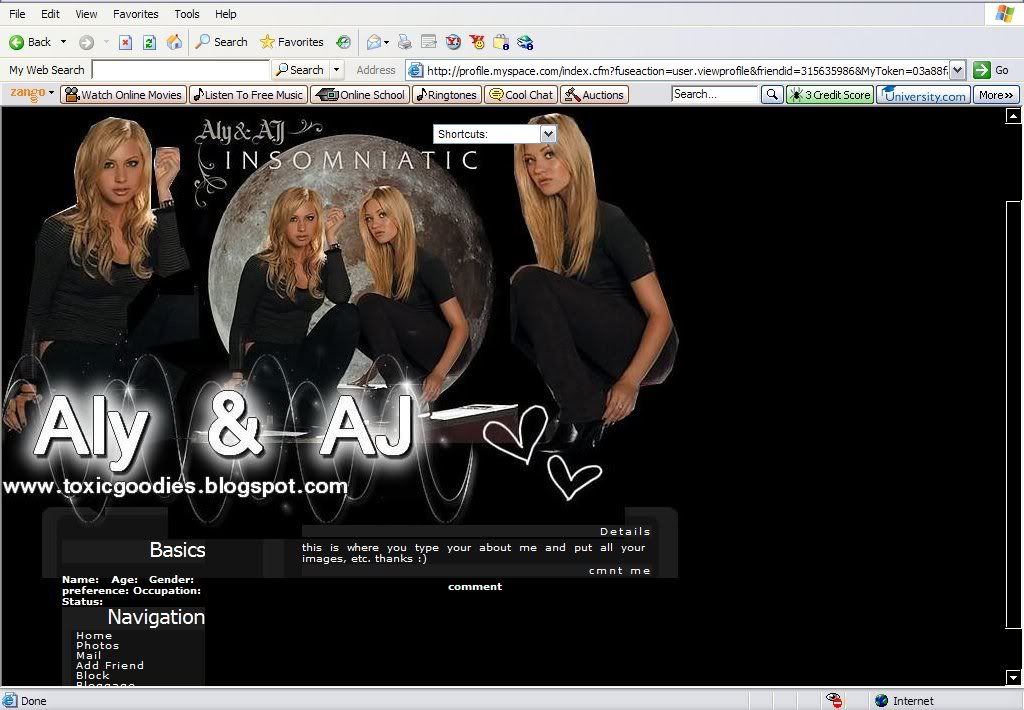Click Watch Online Movies button
The height and width of the screenshot is (710, 1024).
pyautogui.click(x=123, y=95)
